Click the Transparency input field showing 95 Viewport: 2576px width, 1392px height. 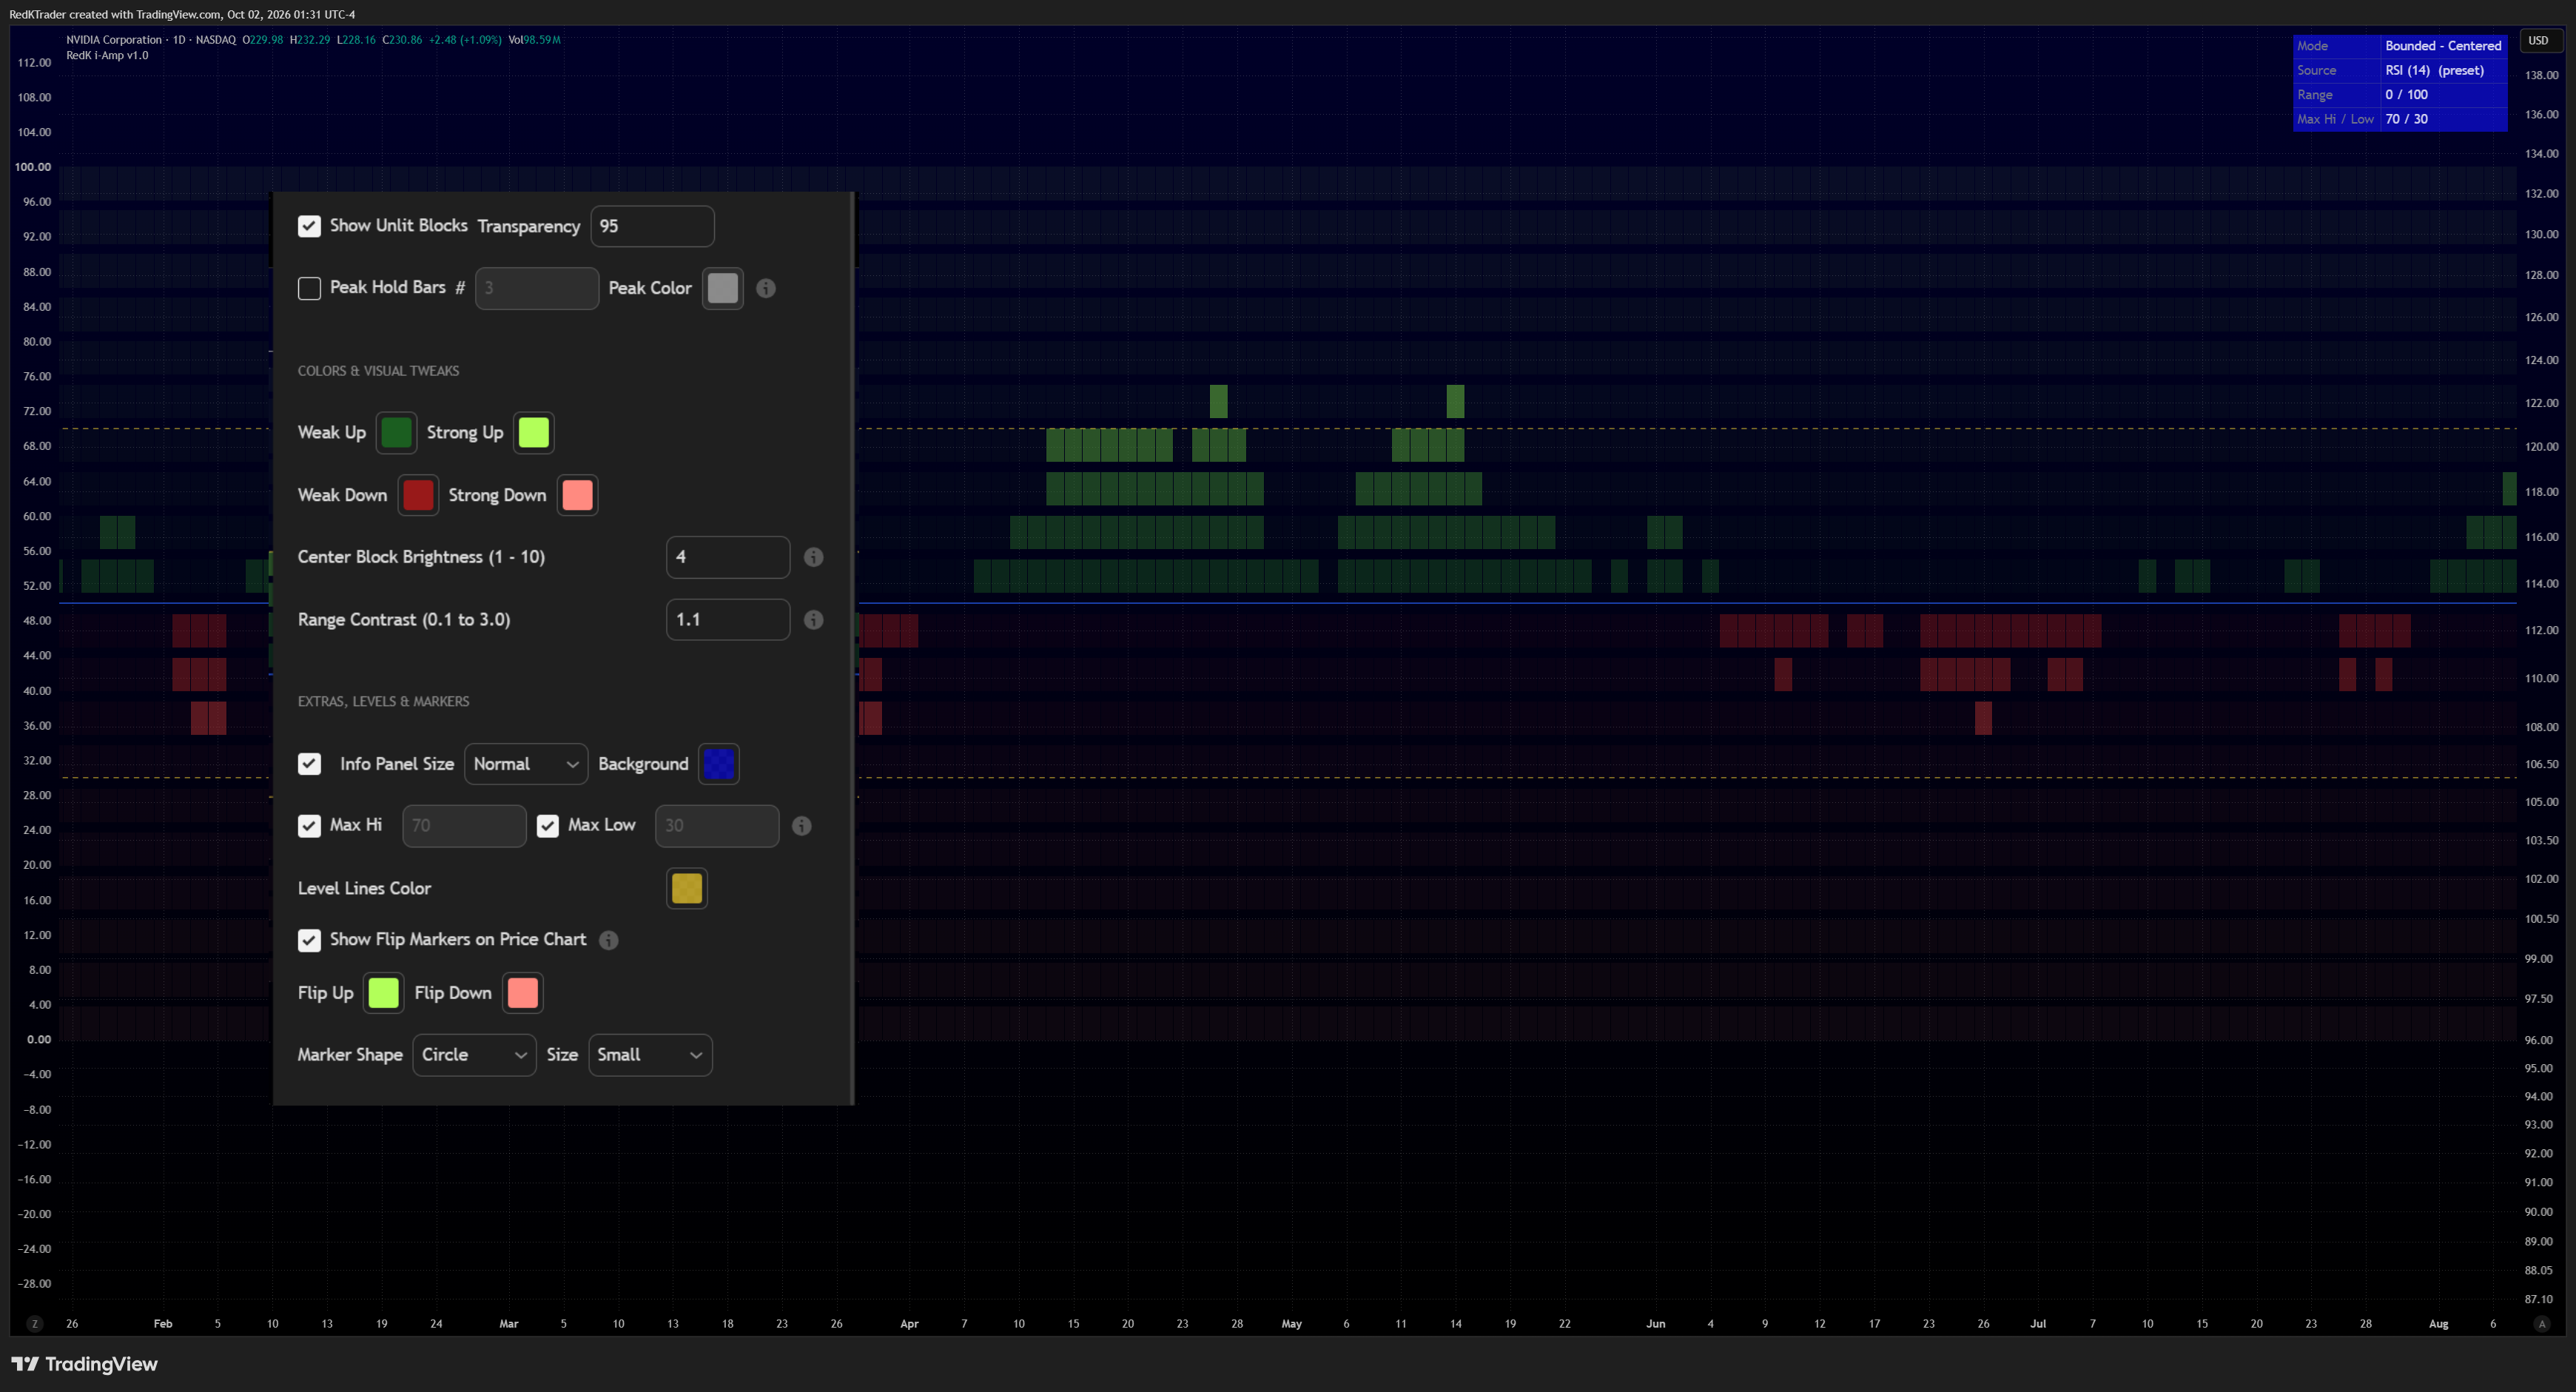[x=652, y=226]
